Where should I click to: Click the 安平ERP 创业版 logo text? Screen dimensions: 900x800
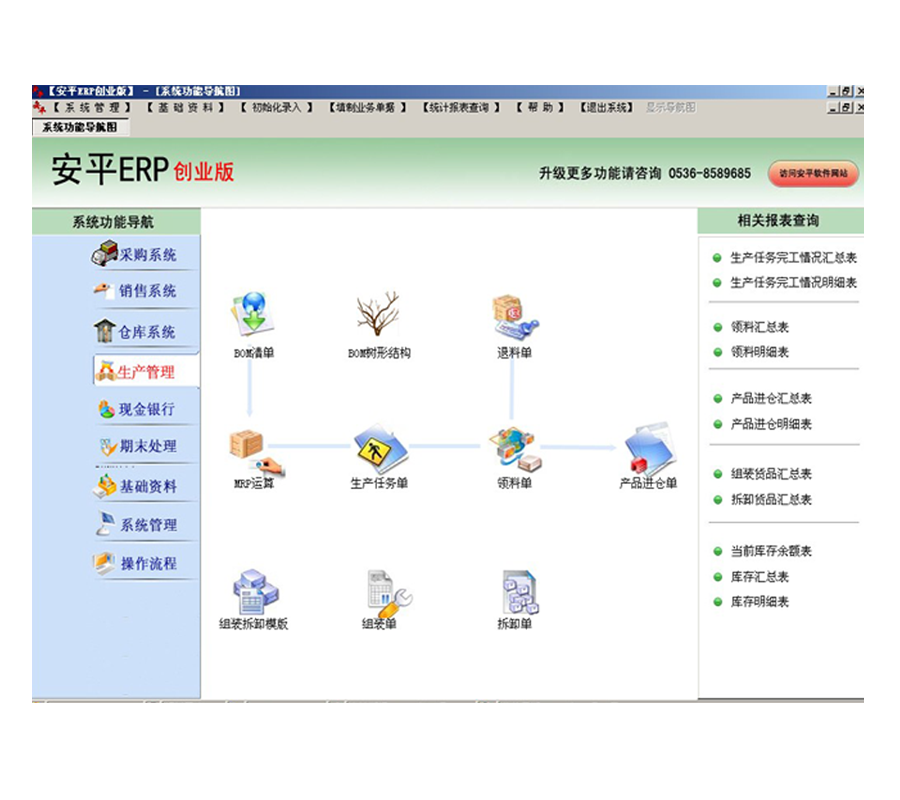click(143, 170)
